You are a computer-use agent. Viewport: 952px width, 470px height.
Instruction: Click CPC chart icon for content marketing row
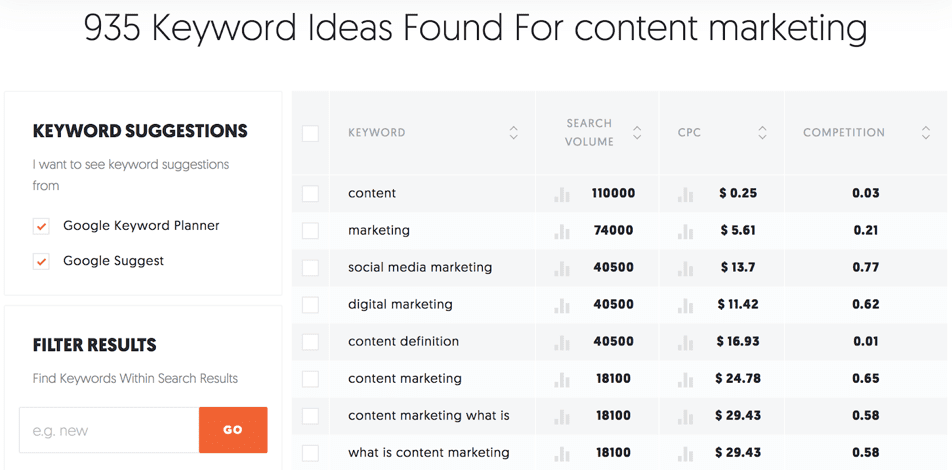click(x=686, y=380)
